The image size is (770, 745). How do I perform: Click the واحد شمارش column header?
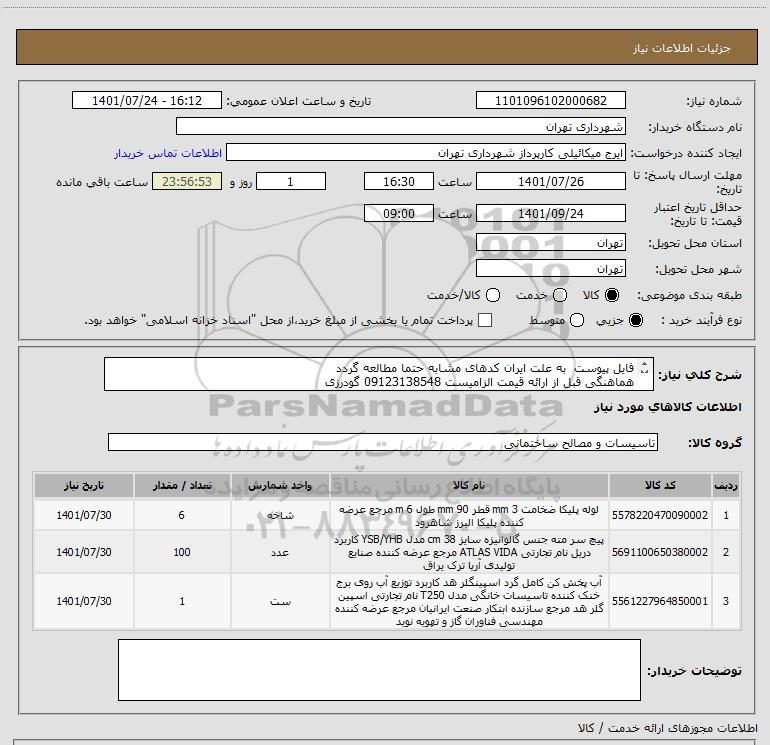click(x=280, y=485)
